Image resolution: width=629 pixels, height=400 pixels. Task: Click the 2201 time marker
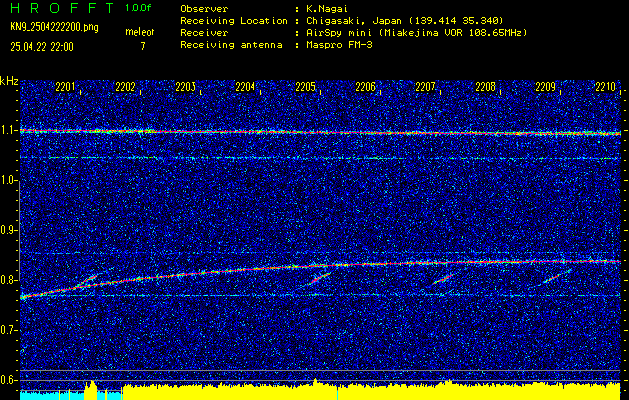click(65, 87)
